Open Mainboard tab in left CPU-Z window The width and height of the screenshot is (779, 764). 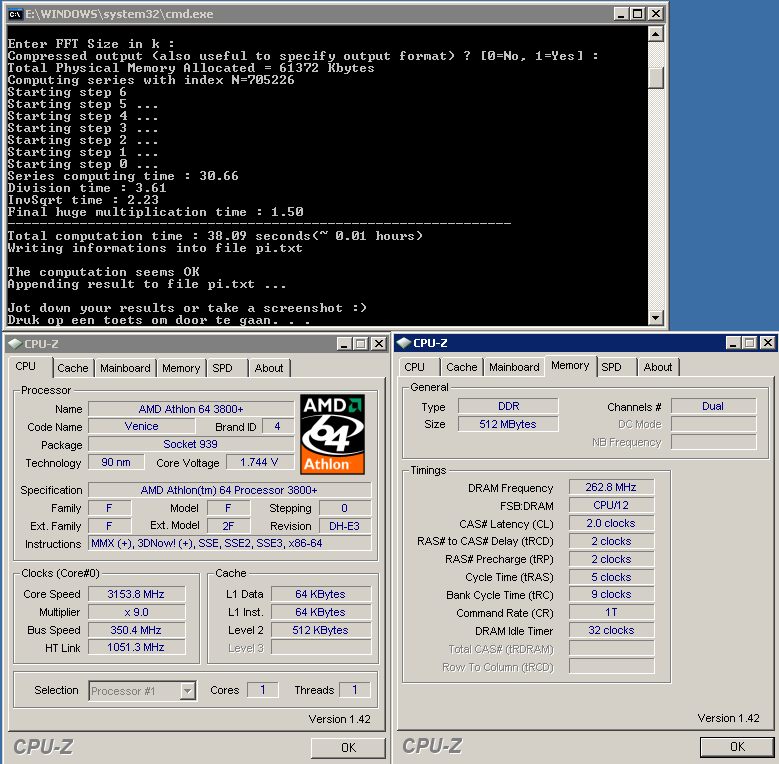click(125, 368)
